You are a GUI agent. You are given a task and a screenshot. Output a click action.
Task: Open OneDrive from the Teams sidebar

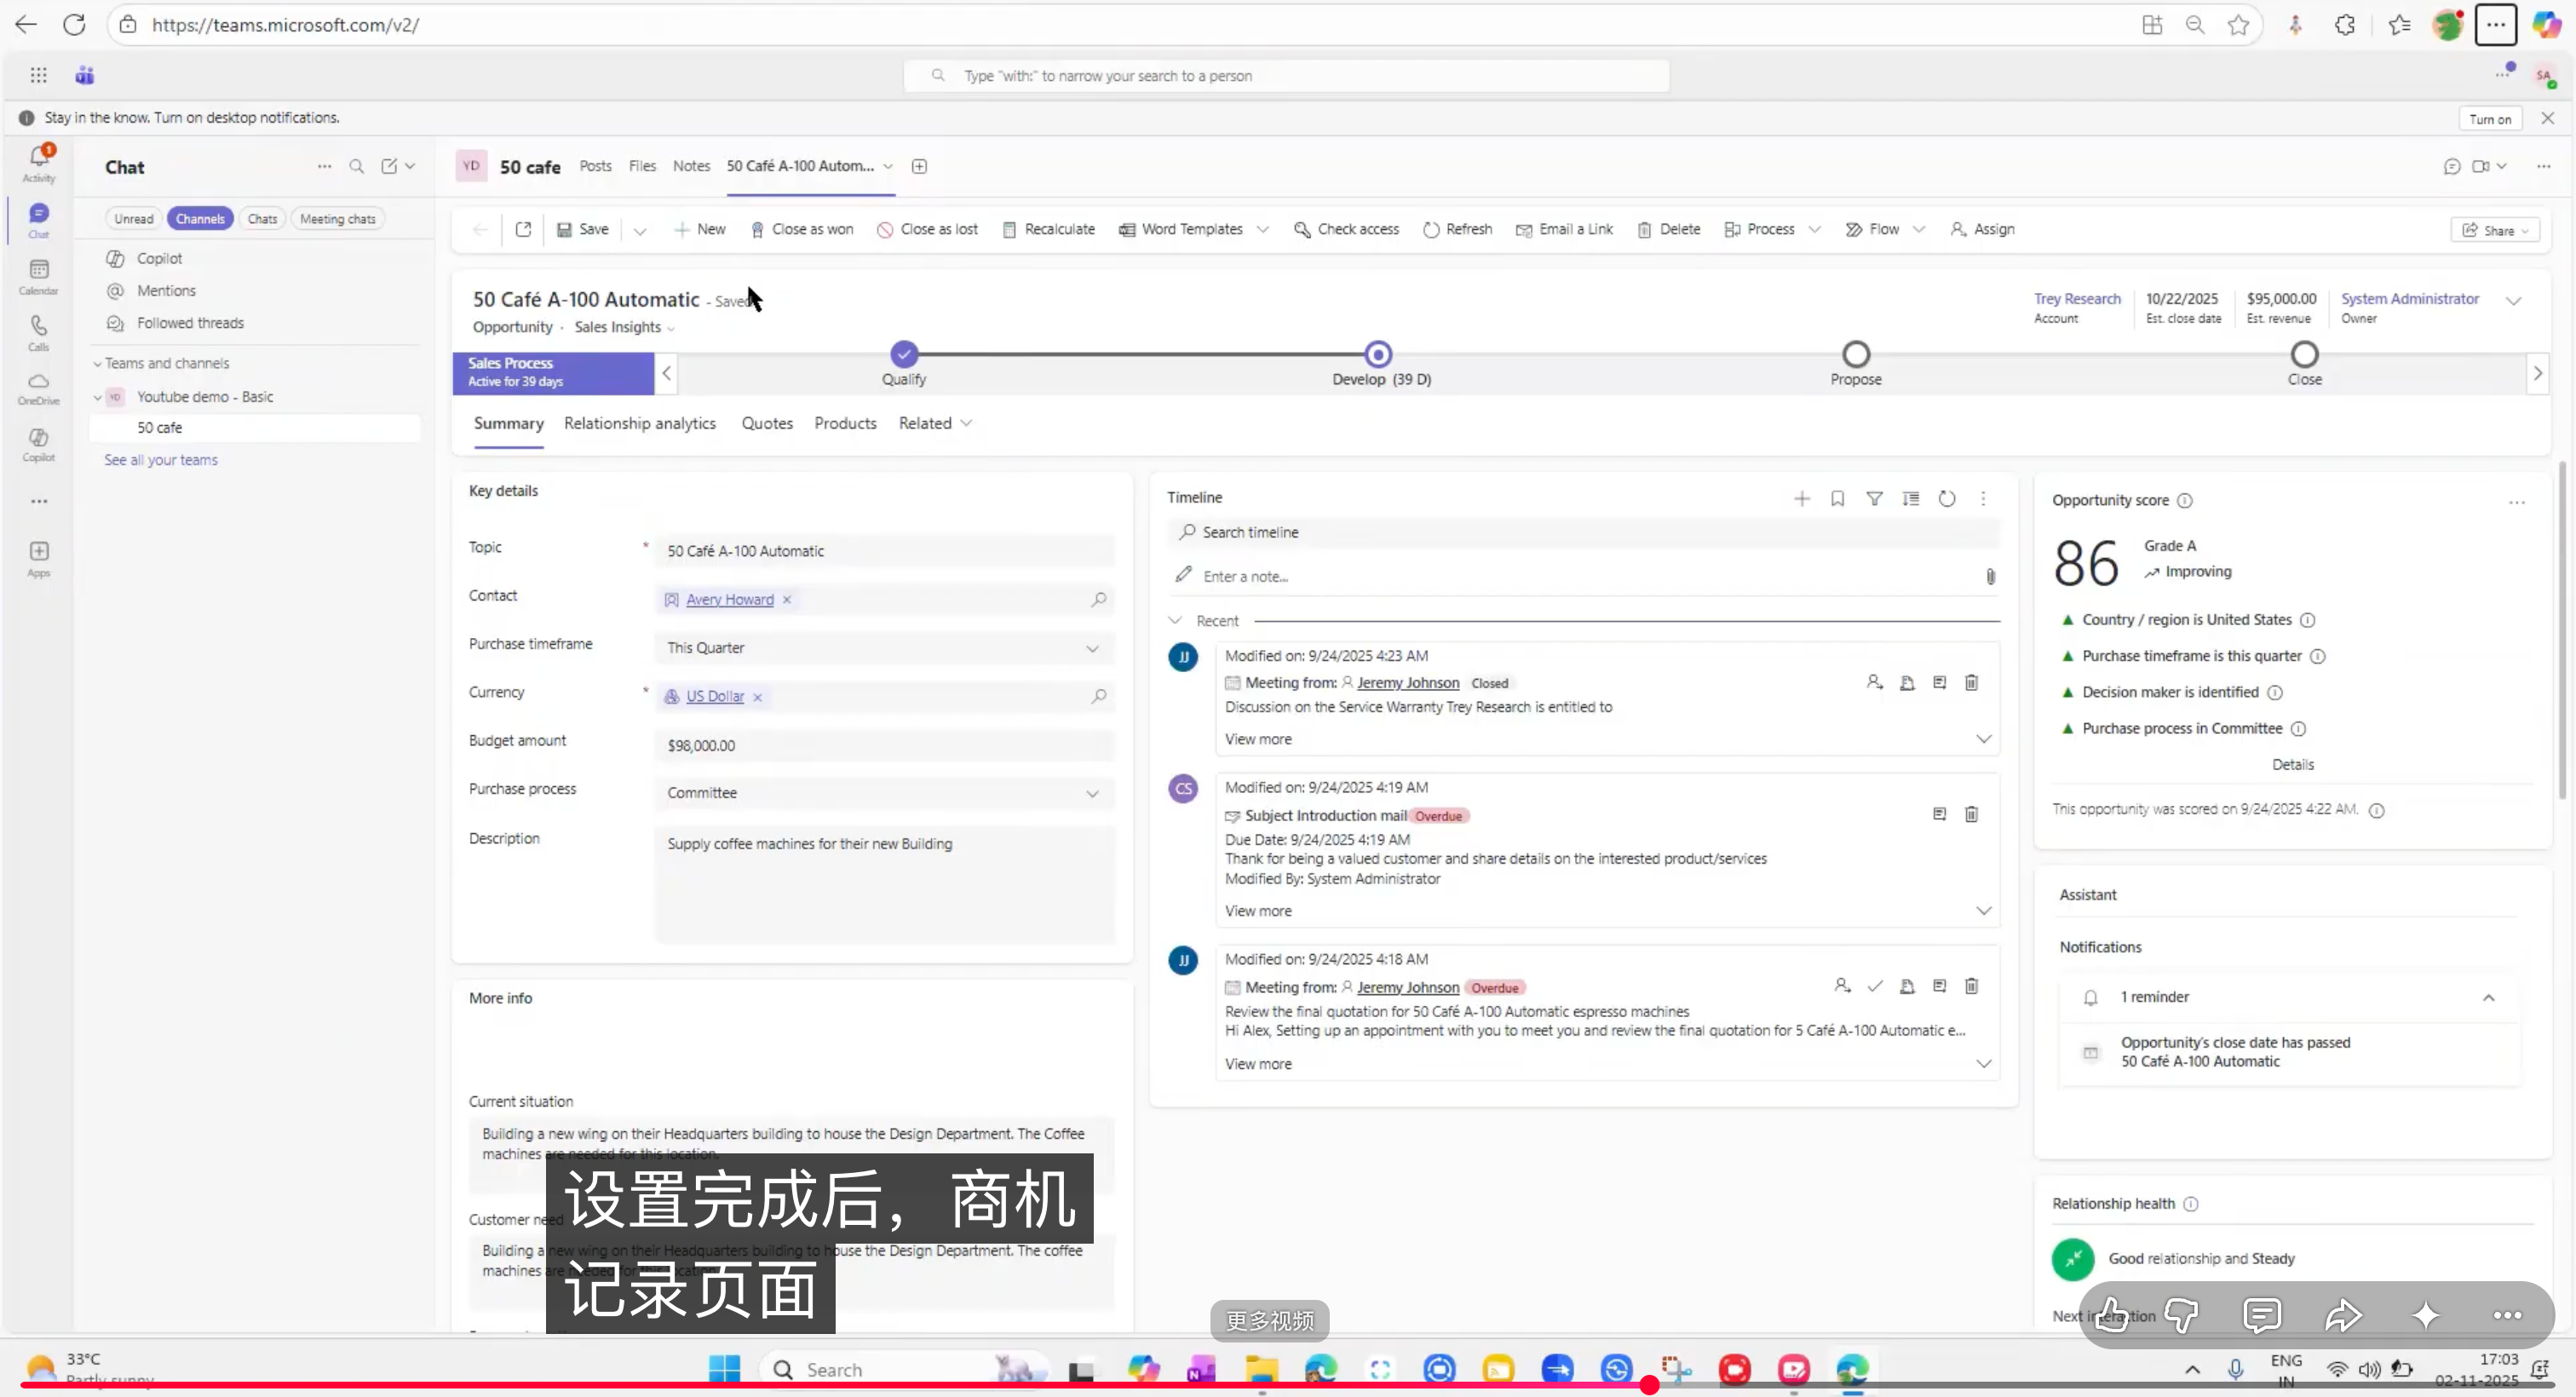click(x=39, y=389)
